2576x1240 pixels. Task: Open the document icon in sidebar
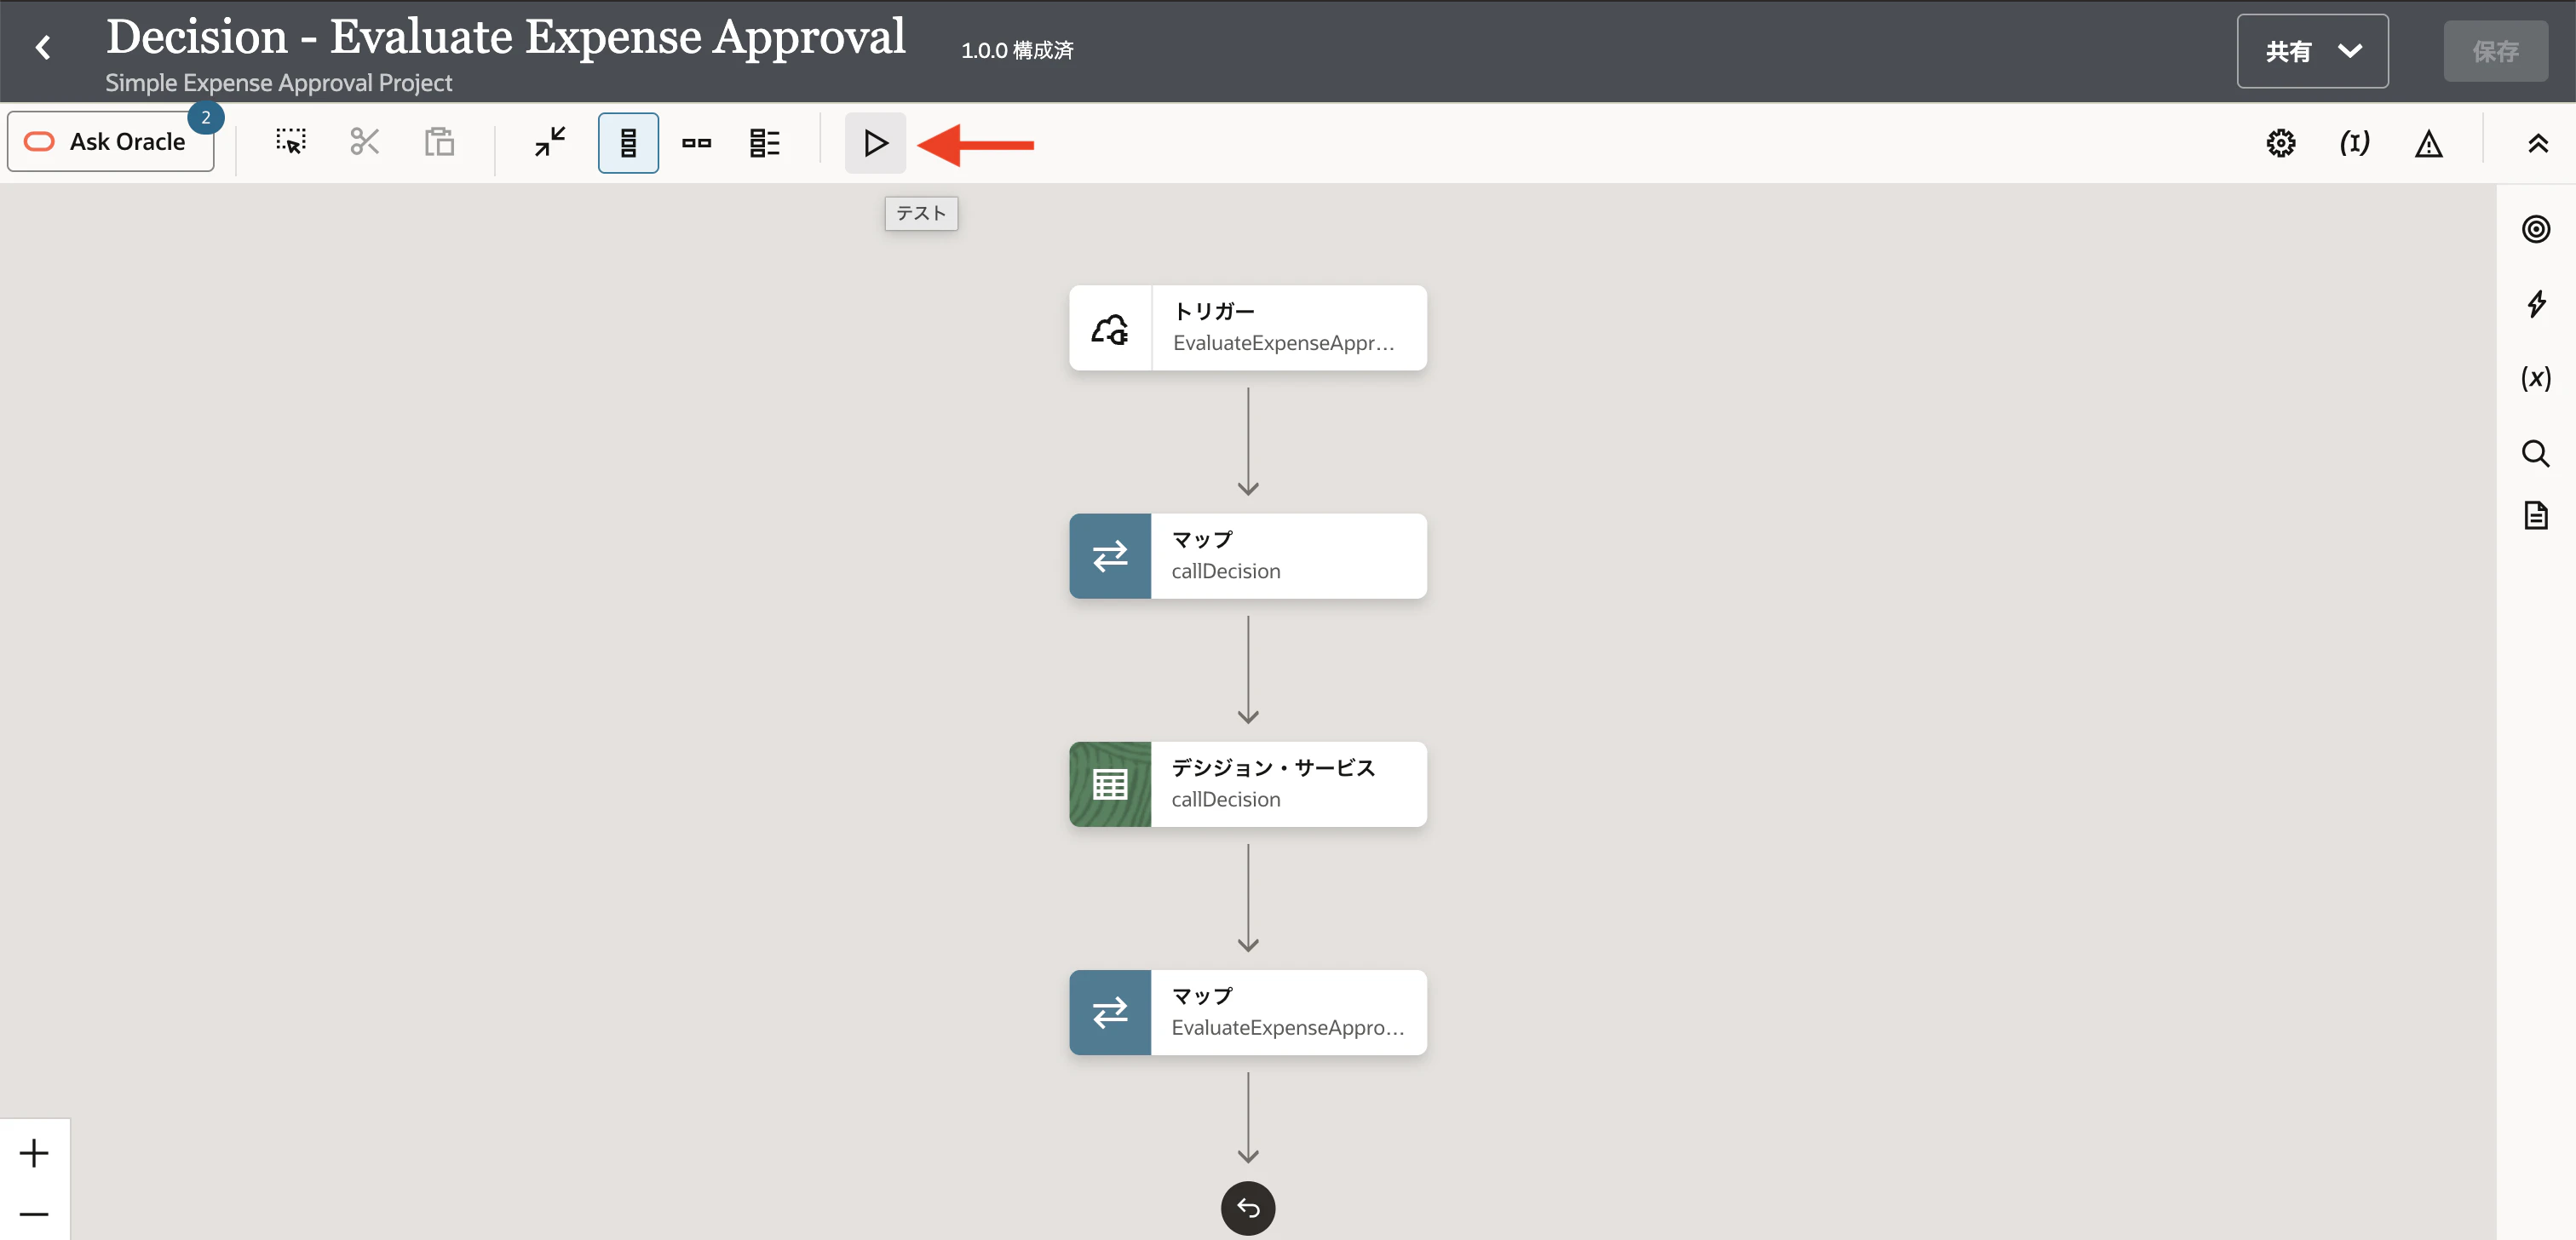2536,515
